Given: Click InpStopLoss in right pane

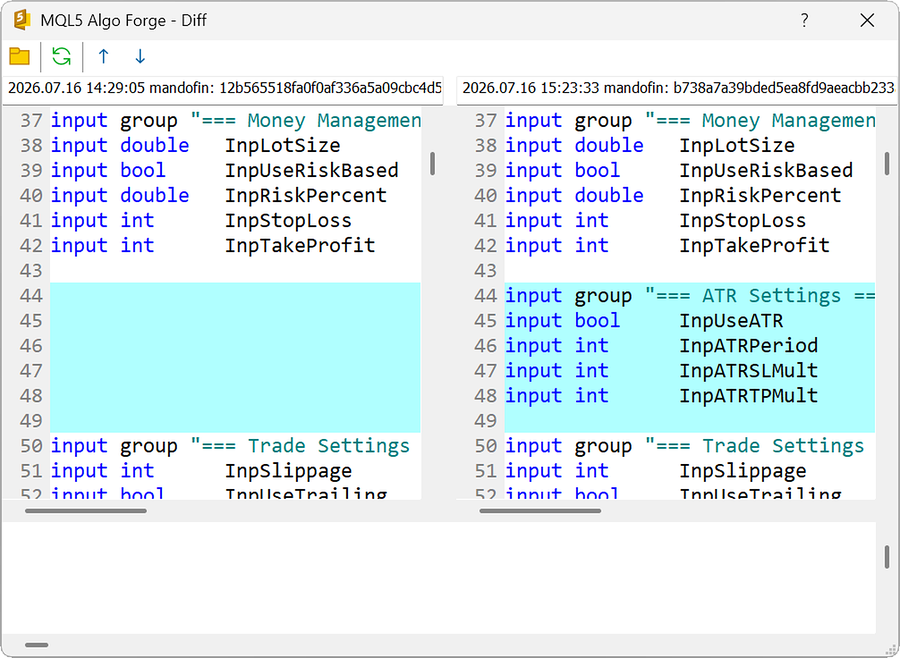Looking at the screenshot, I should tap(743, 220).
